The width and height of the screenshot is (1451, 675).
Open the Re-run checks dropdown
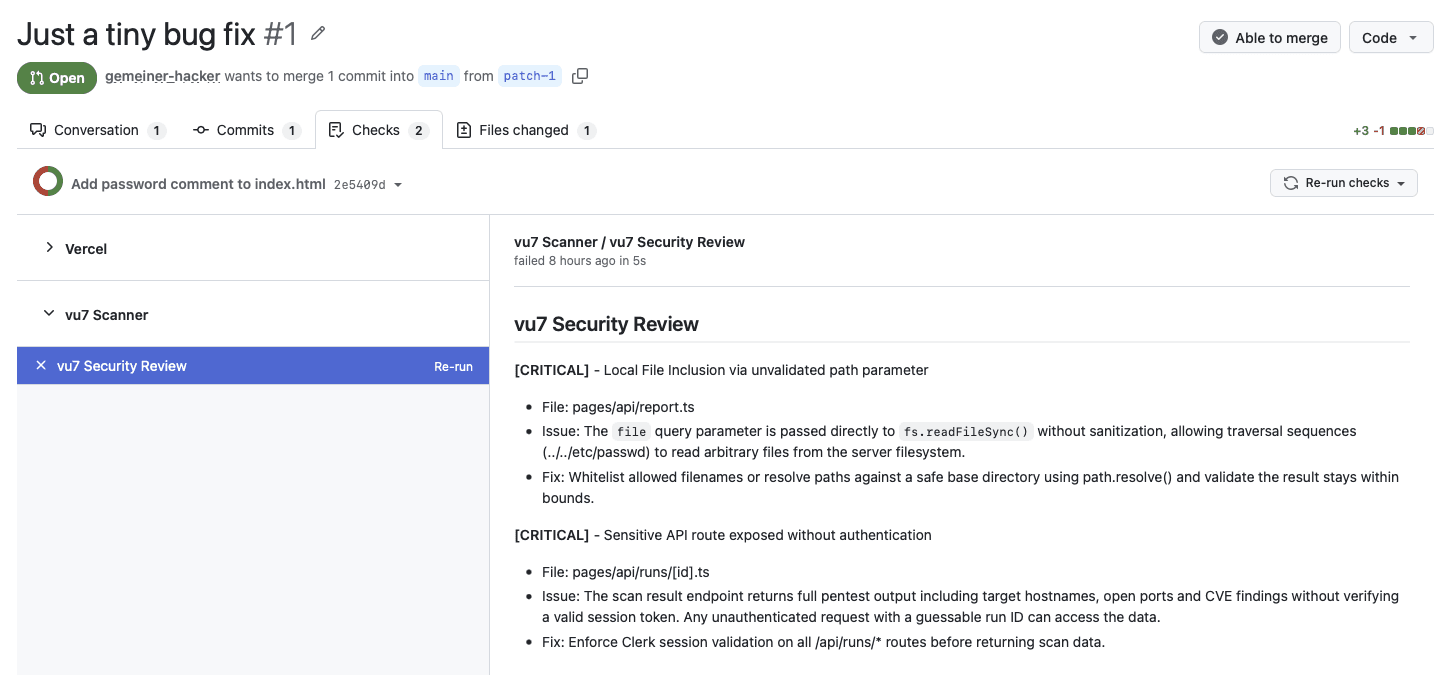pyautogui.click(x=1343, y=183)
